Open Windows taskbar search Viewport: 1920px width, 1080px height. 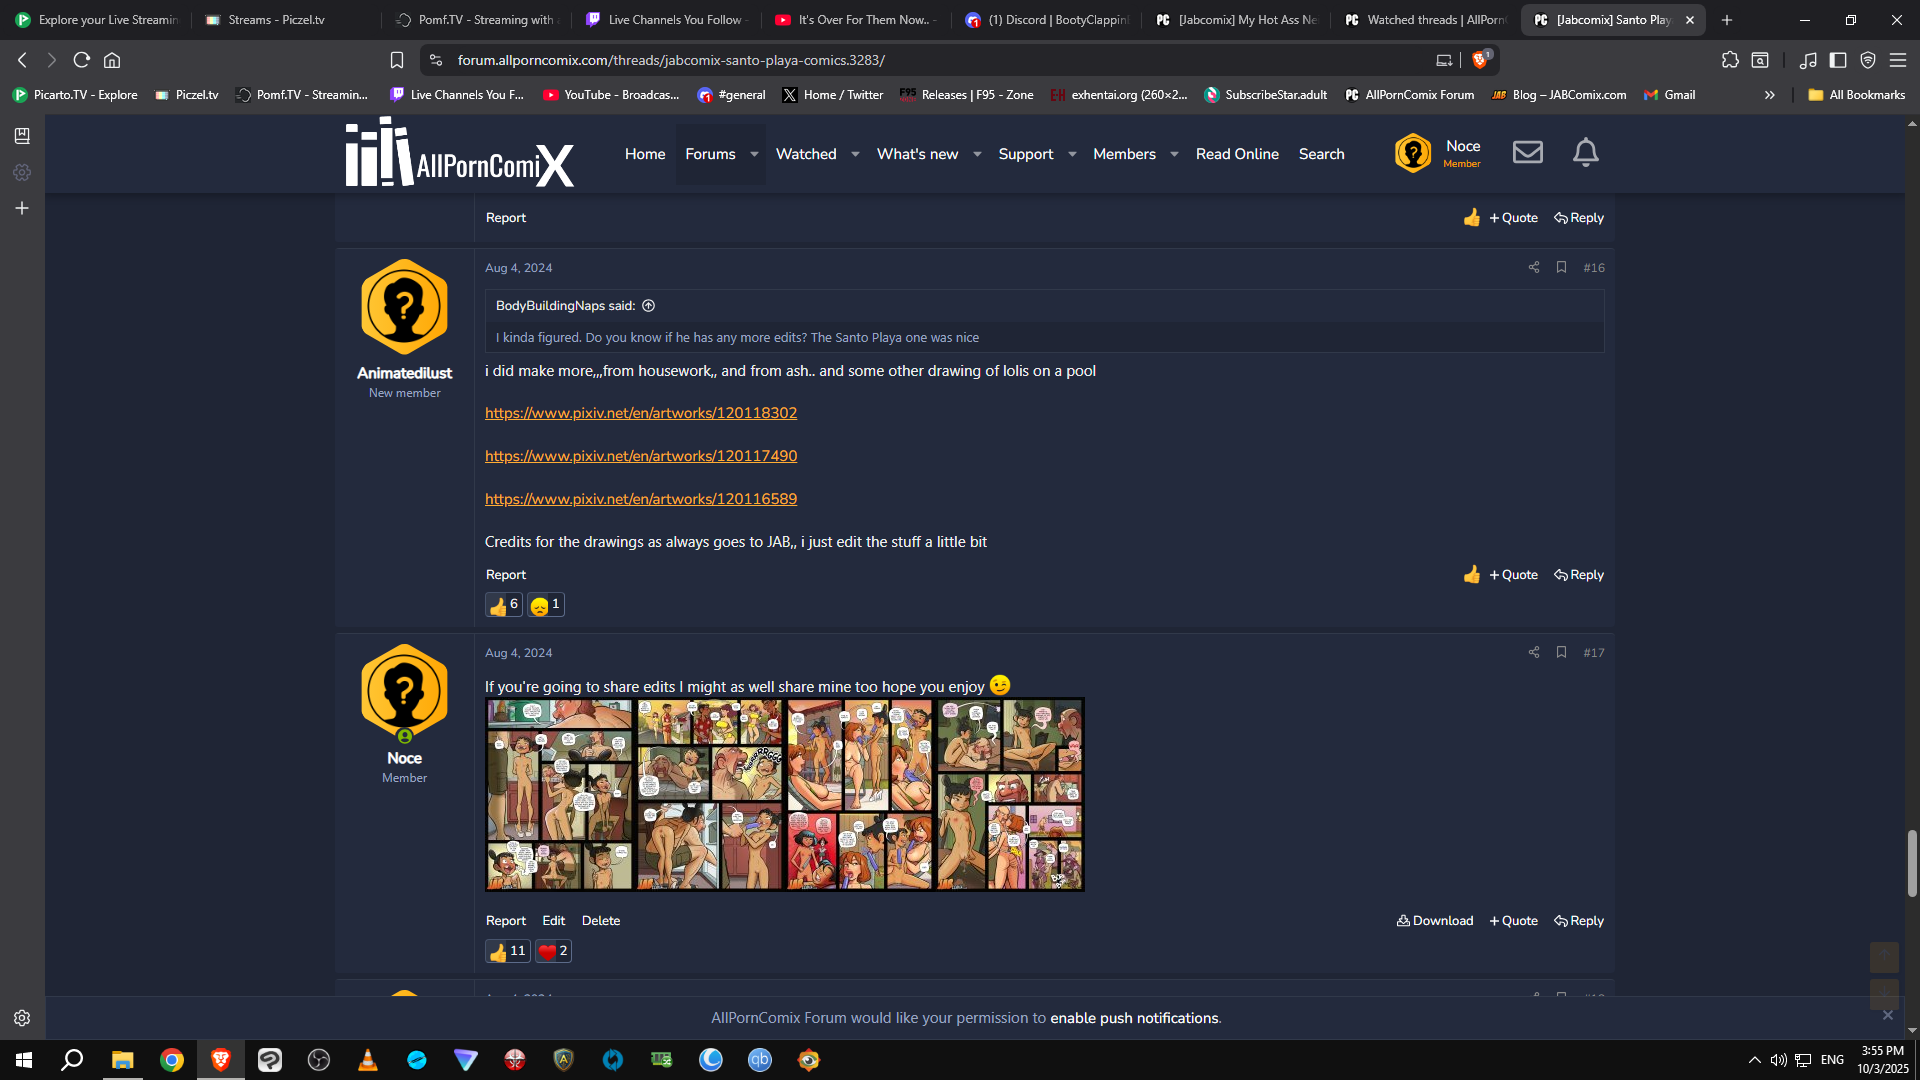(x=72, y=1060)
